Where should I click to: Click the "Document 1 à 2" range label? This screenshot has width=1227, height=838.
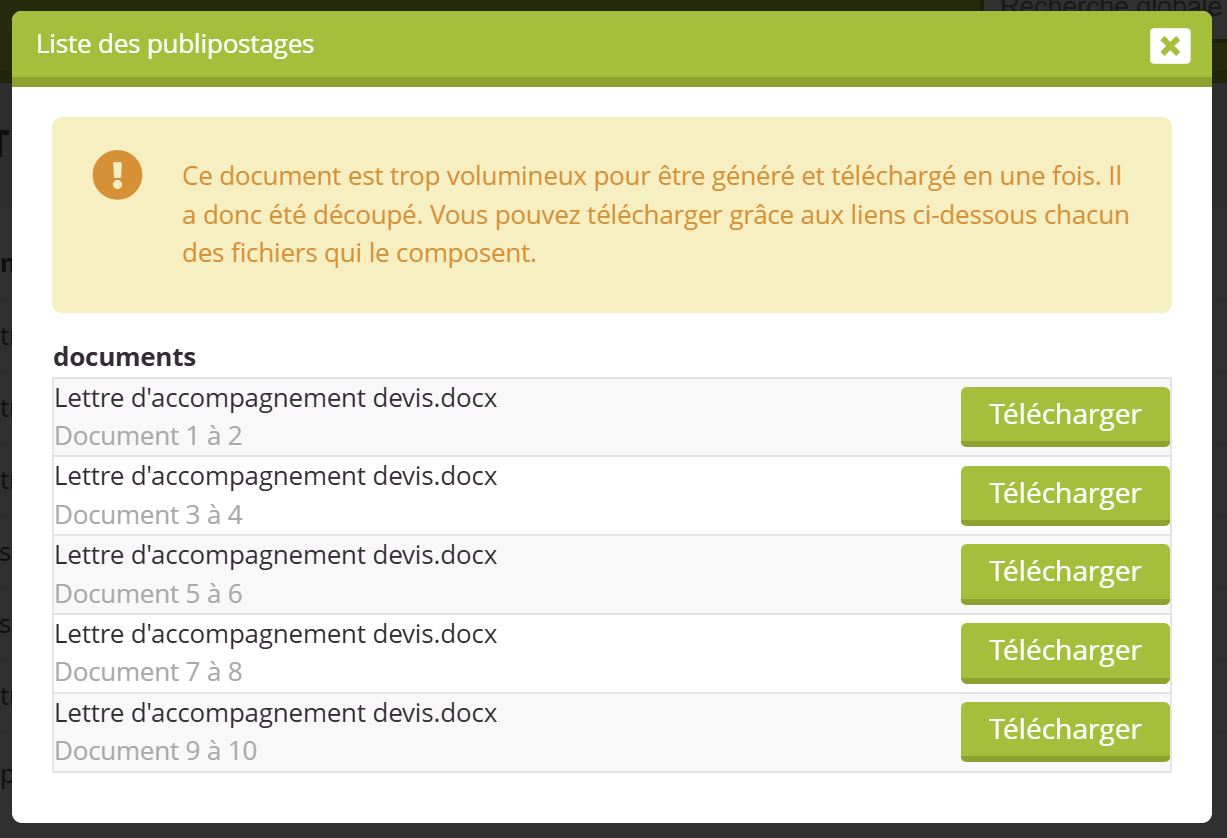pos(148,437)
